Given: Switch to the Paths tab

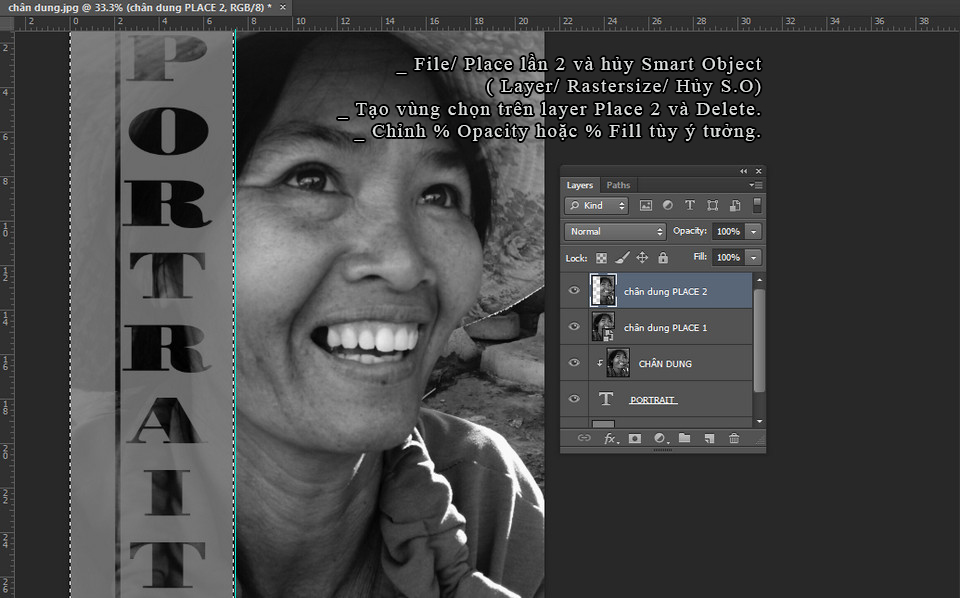Looking at the screenshot, I should pyautogui.click(x=618, y=185).
